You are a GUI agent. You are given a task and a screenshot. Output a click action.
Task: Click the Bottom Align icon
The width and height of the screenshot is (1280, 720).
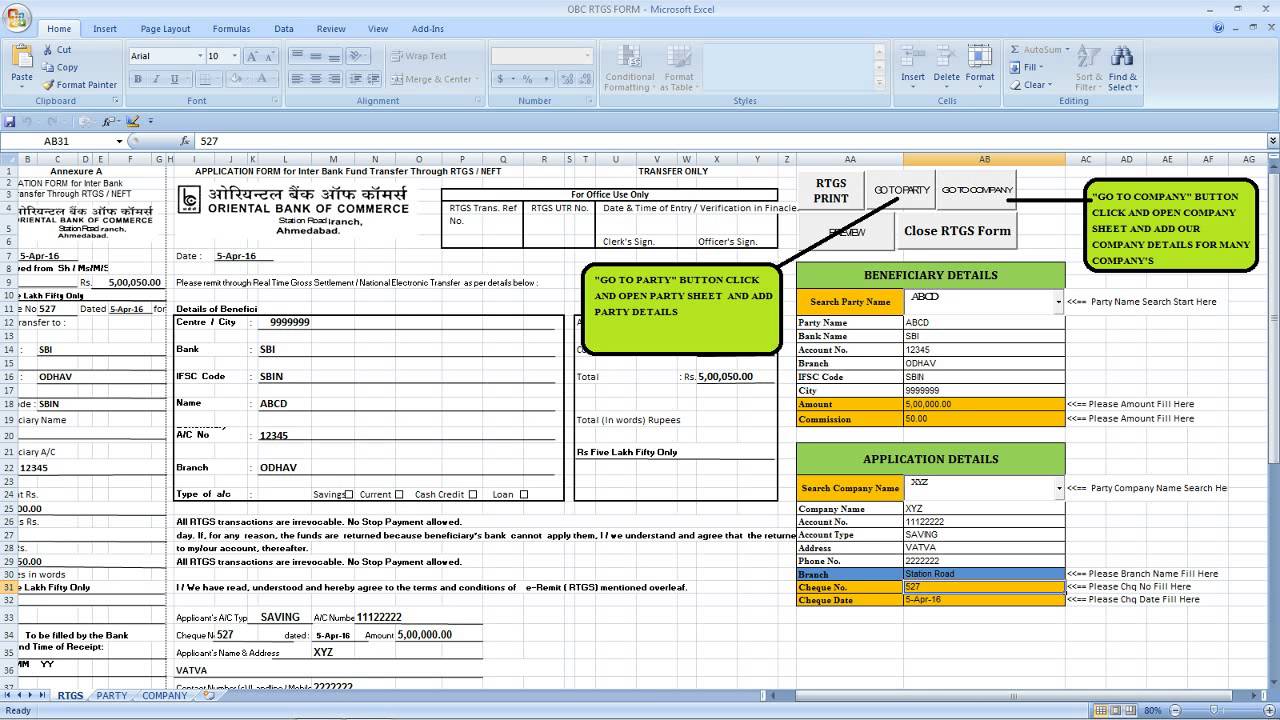(x=335, y=56)
